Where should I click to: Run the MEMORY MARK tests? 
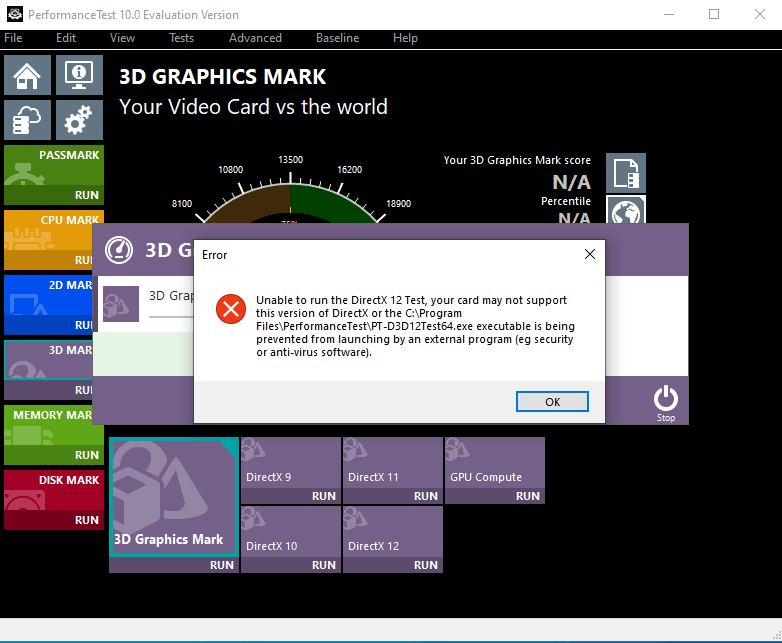87,455
